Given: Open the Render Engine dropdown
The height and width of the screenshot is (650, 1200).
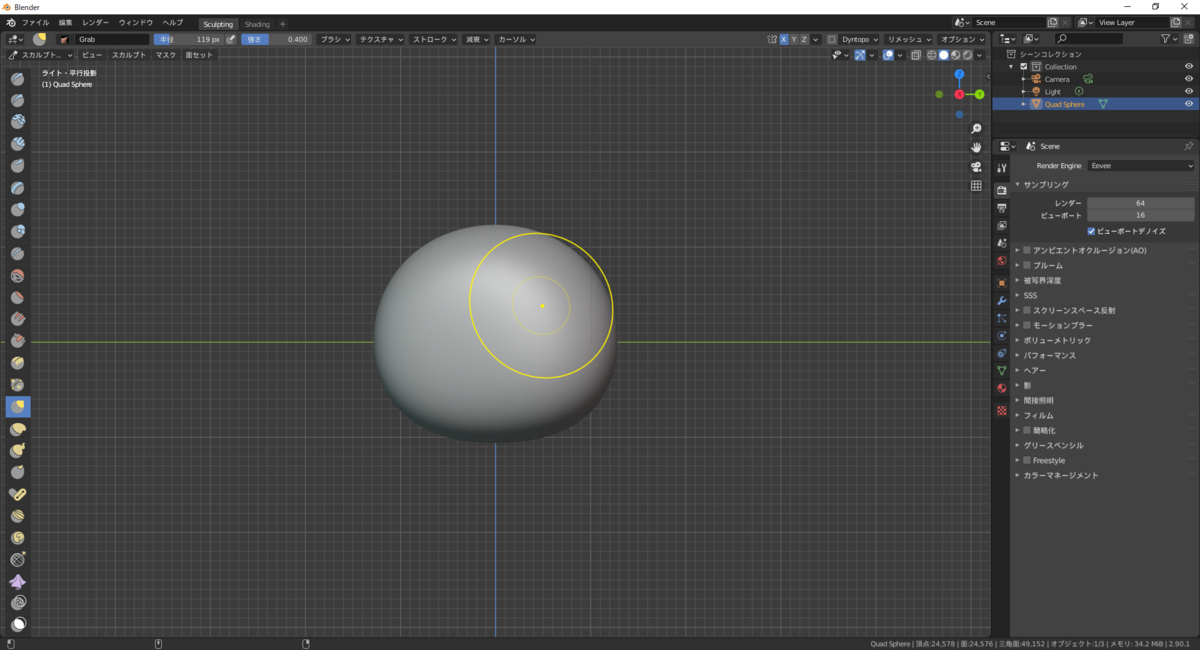Looking at the screenshot, I should click(1141, 166).
